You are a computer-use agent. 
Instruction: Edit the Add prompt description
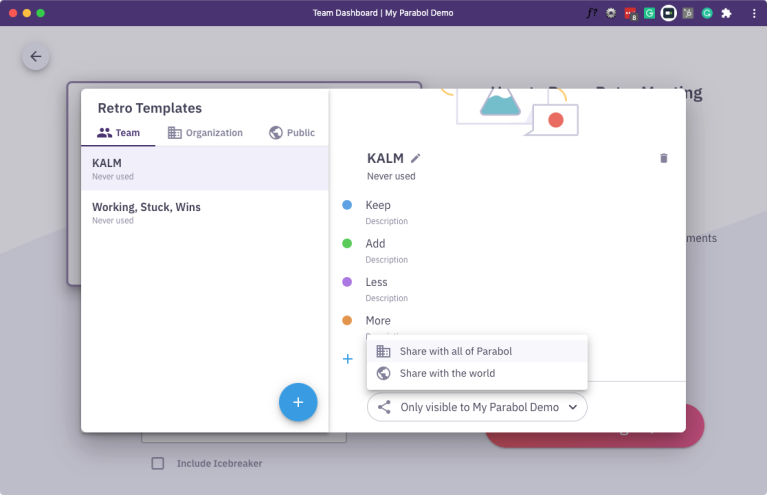tap(386, 260)
